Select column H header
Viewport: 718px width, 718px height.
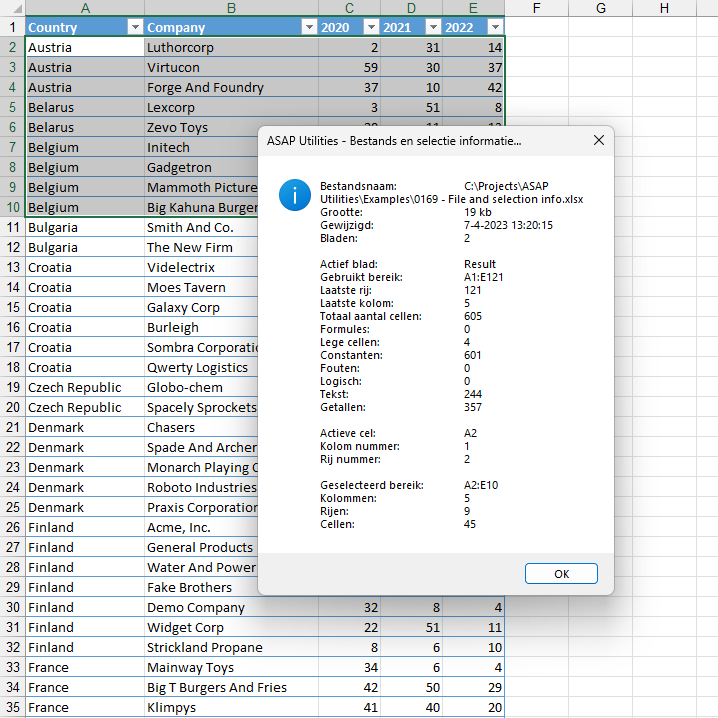664,8
